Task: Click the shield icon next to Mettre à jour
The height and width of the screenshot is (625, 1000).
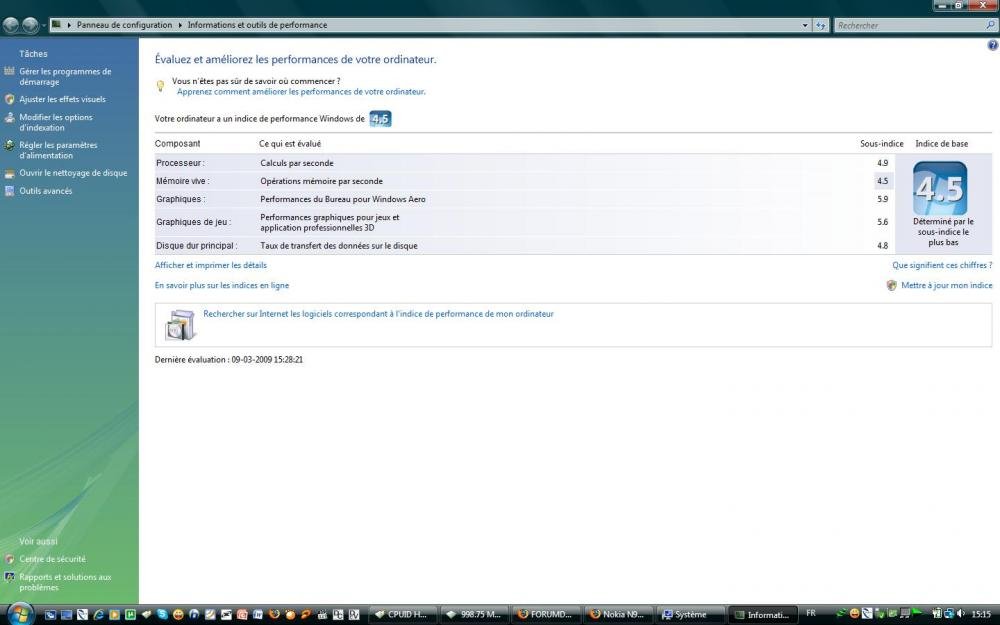Action: pos(891,285)
